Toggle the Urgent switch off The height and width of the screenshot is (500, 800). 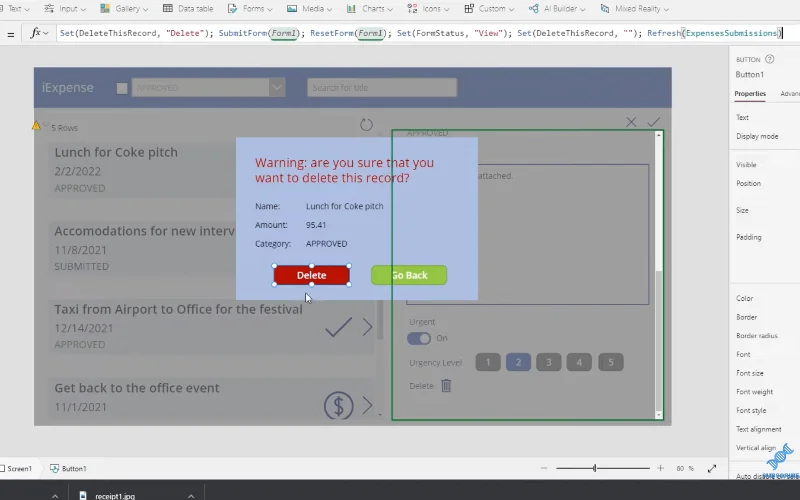[419, 338]
